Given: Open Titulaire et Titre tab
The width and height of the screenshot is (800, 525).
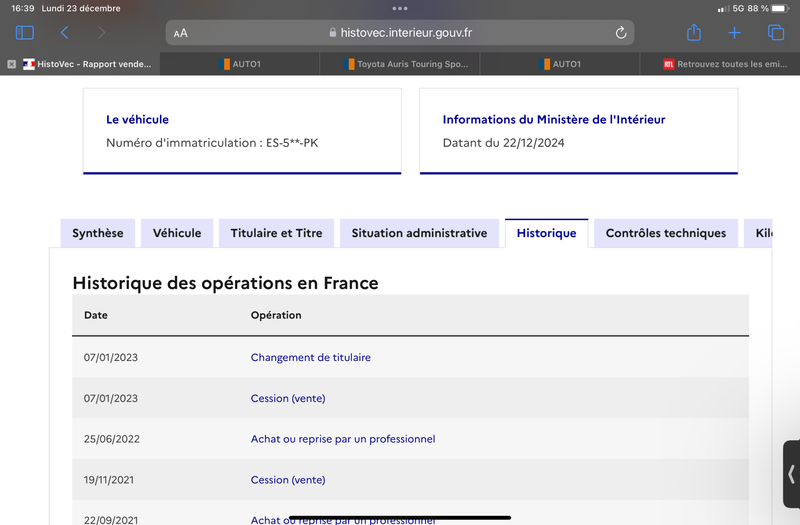Looking at the screenshot, I should [x=276, y=233].
